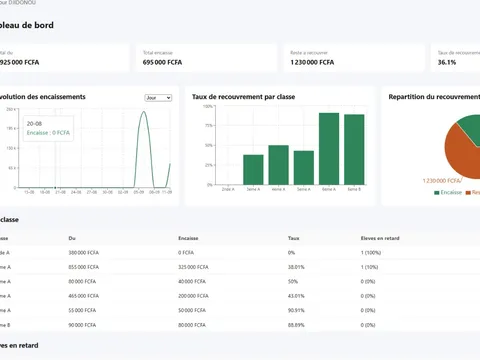Click the 43.01% rate cell

coord(296,296)
